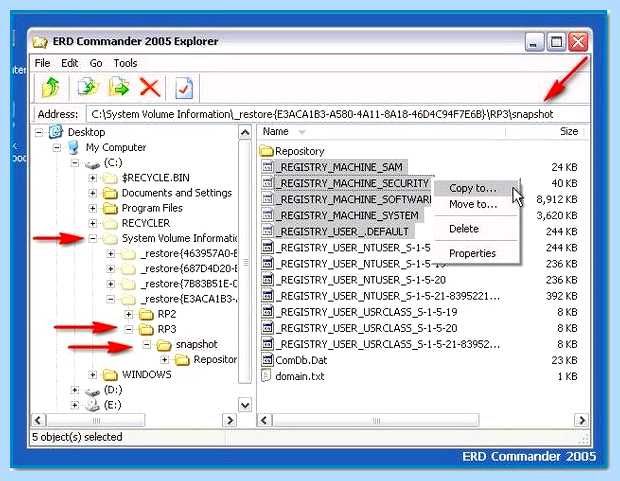Click the _REGISTRY_MACHINE_SAM file icon
The width and height of the screenshot is (620, 481).
click(268, 167)
